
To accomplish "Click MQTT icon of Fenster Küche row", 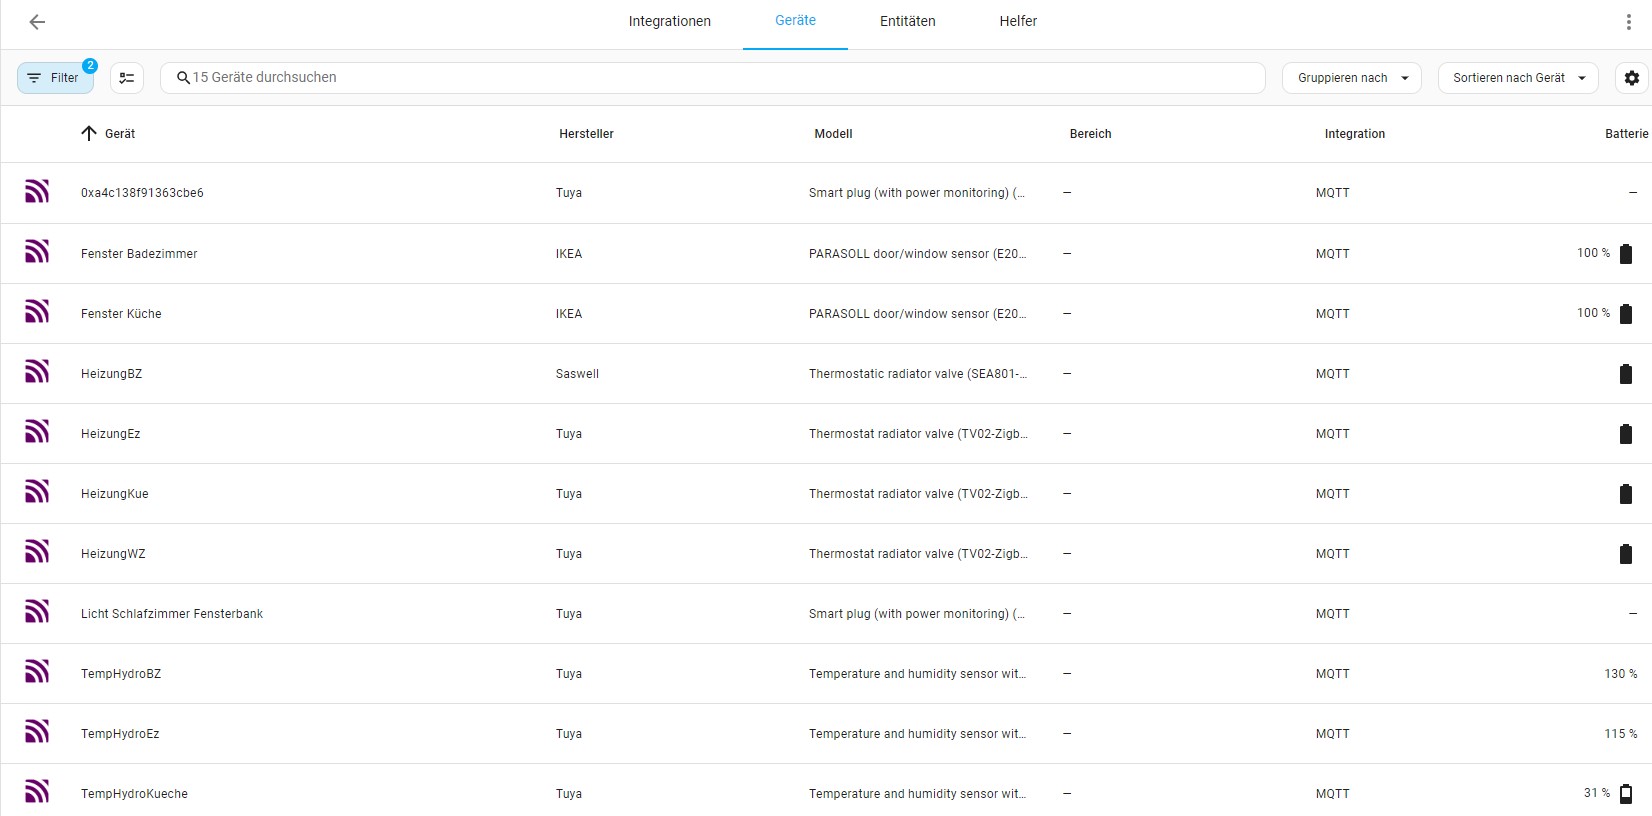I will (37, 311).
